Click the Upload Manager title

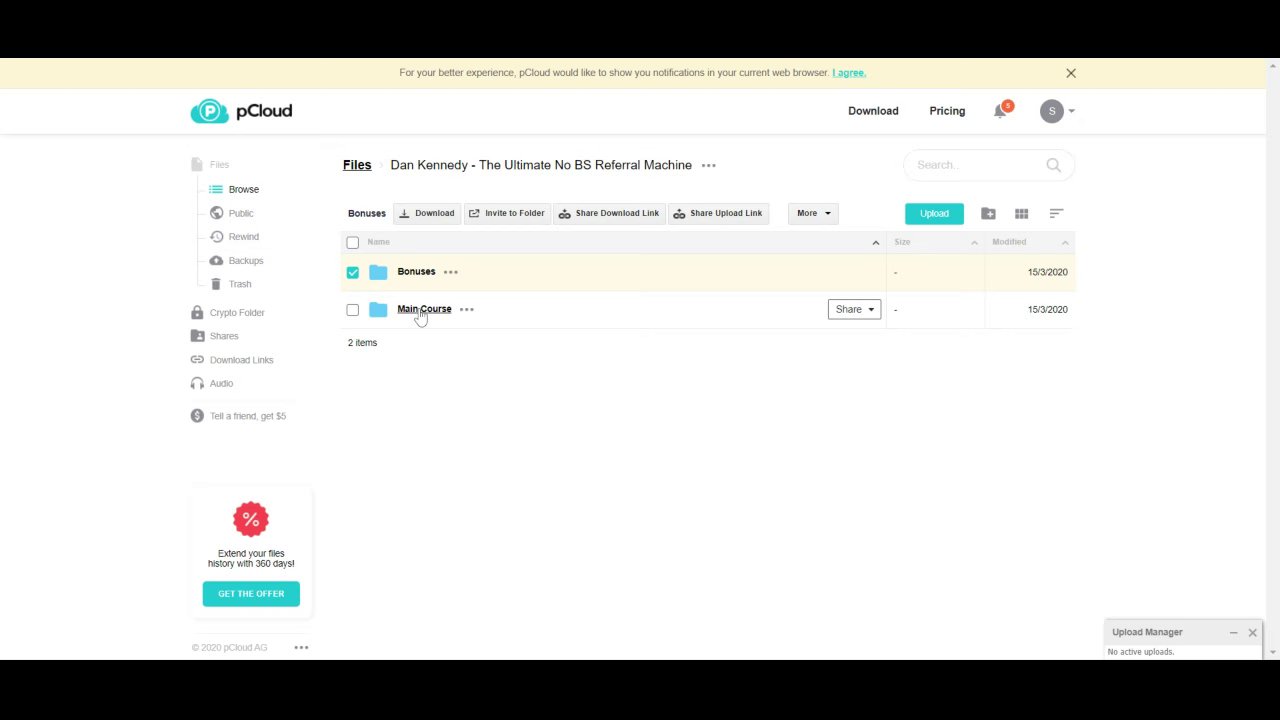tap(1147, 632)
